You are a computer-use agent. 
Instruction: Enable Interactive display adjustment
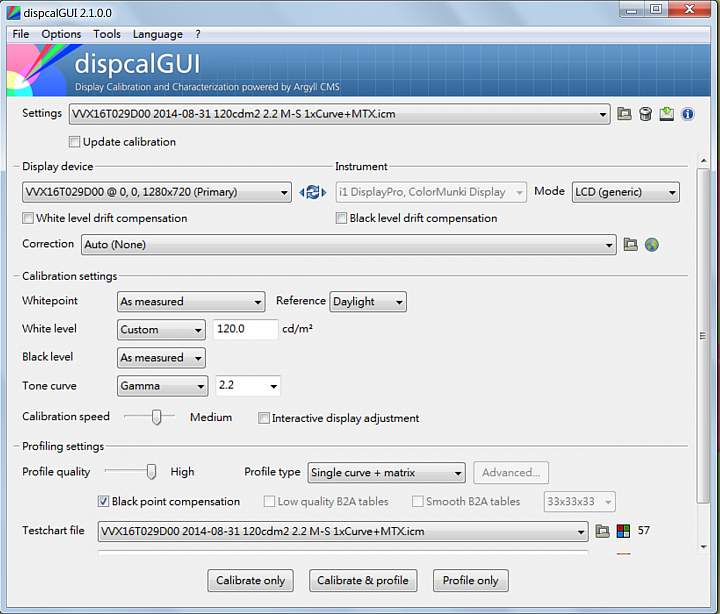[264, 418]
